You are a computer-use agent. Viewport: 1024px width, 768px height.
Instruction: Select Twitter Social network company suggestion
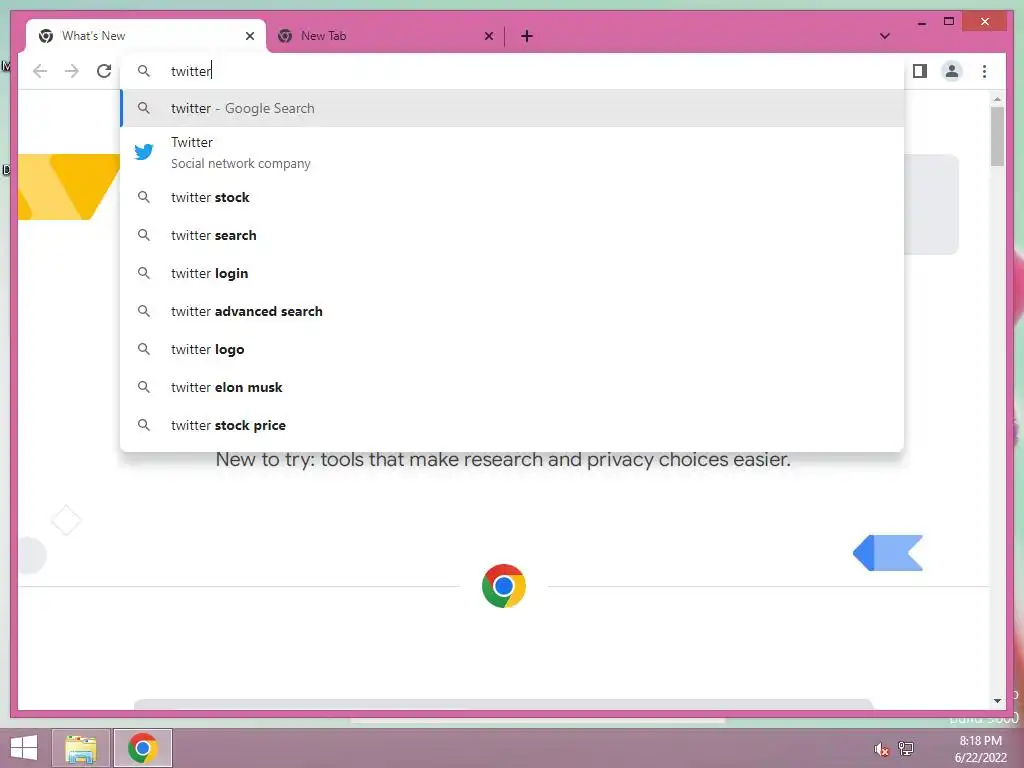pyautogui.click(x=512, y=153)
